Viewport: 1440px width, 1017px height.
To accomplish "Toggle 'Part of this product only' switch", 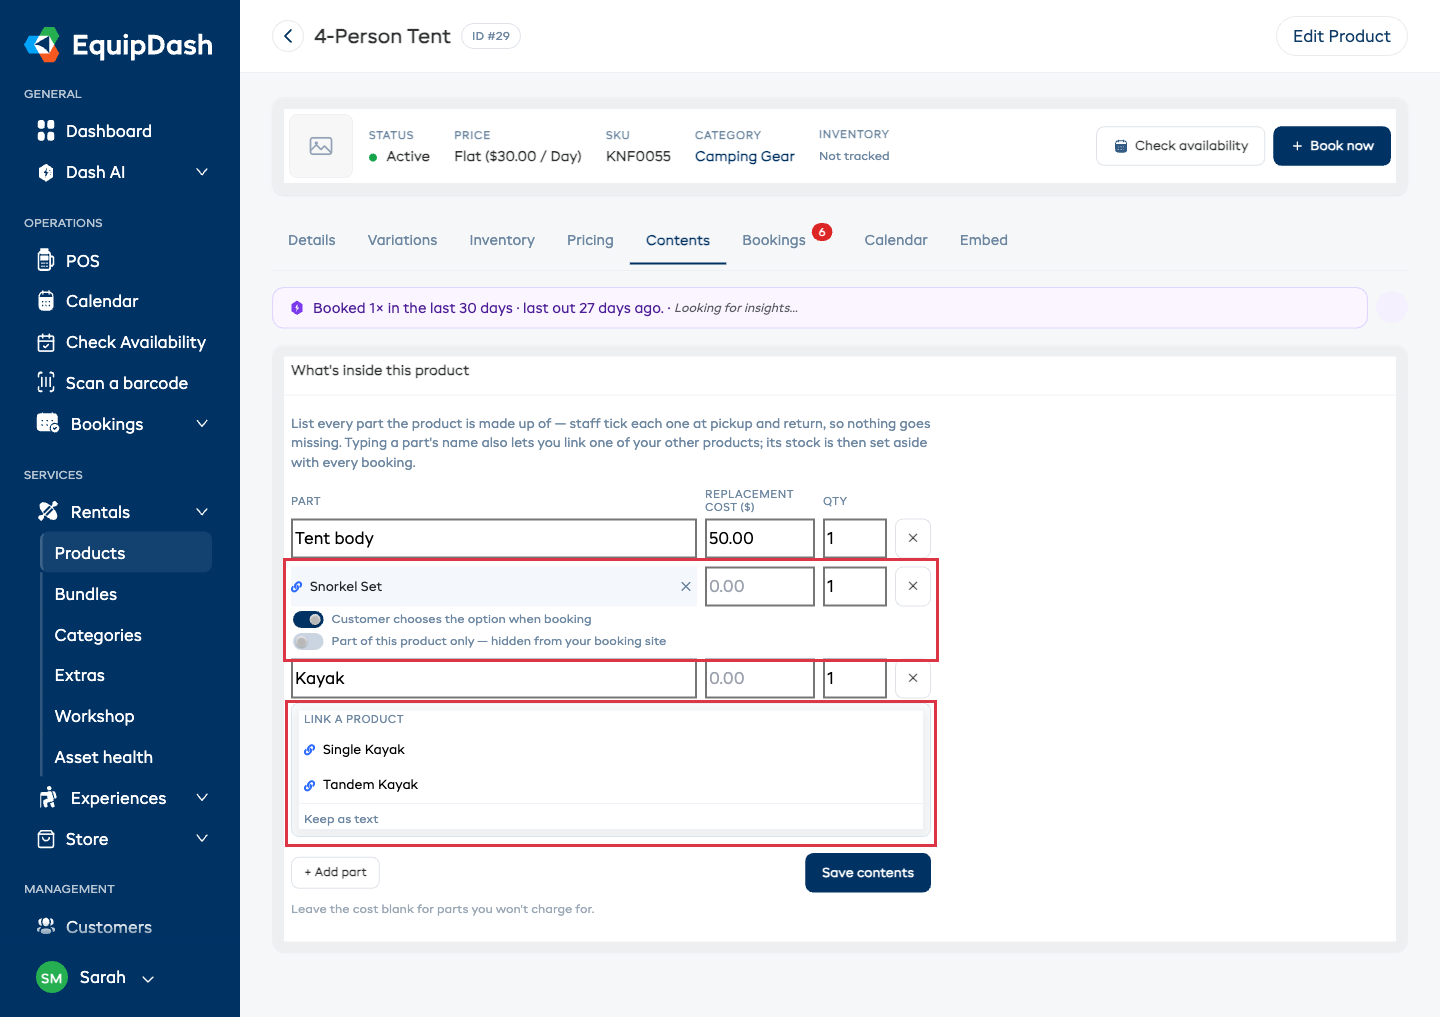I will pyautogui.click(x=308, y=641).
